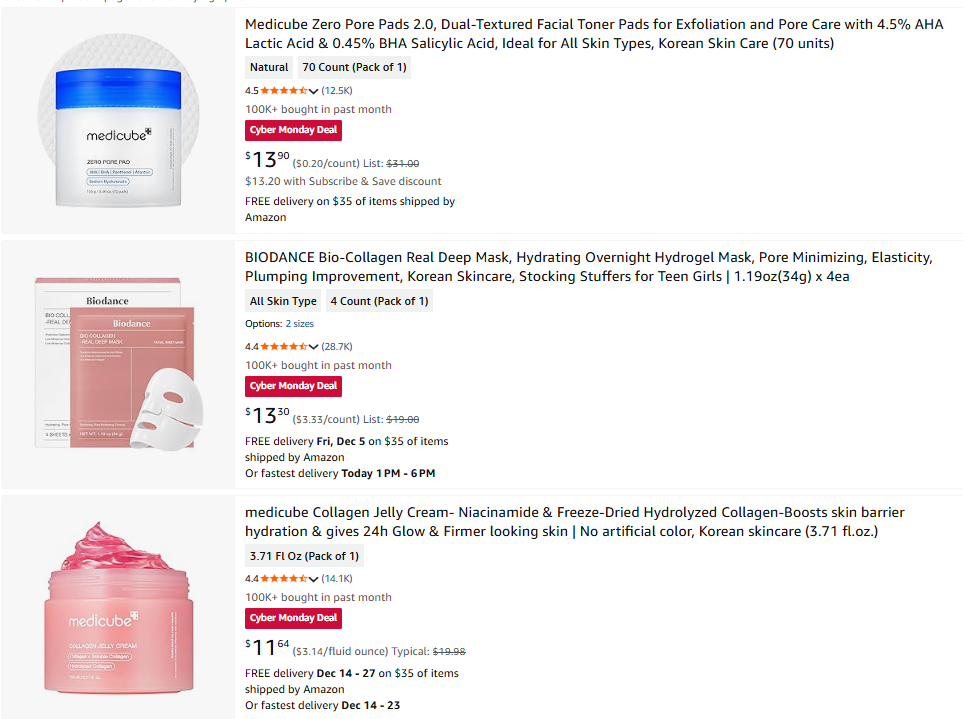This screenshot has height=719, width=963.
Task: Click the $13.90 price of Zero Pore Pads
Action: click(x=268, y=159)
